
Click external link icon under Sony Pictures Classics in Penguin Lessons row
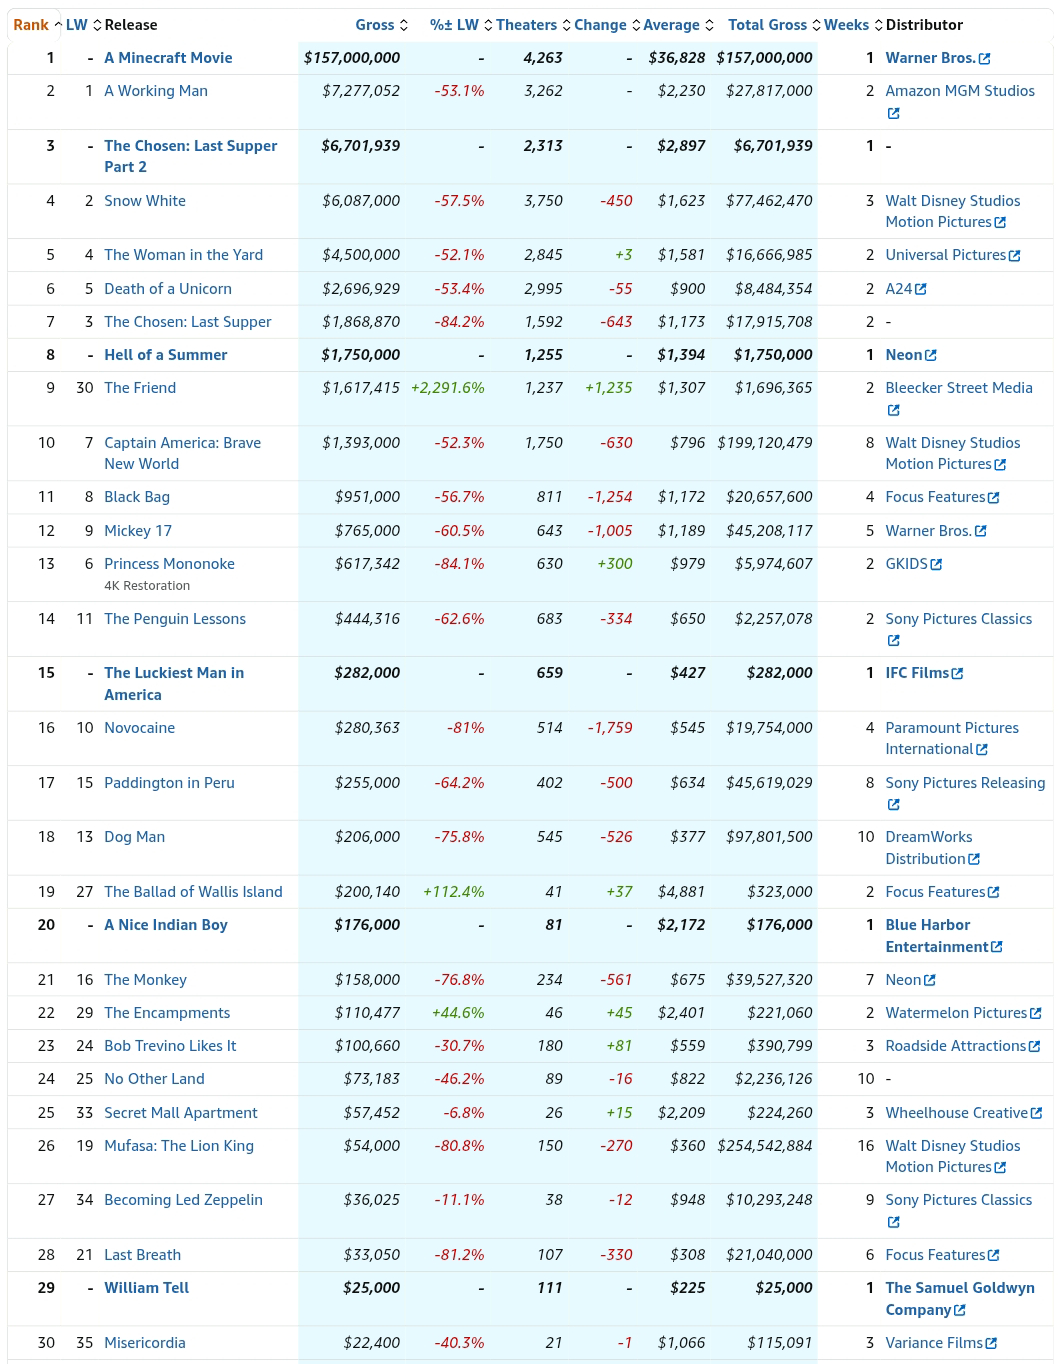pos(893,640)
